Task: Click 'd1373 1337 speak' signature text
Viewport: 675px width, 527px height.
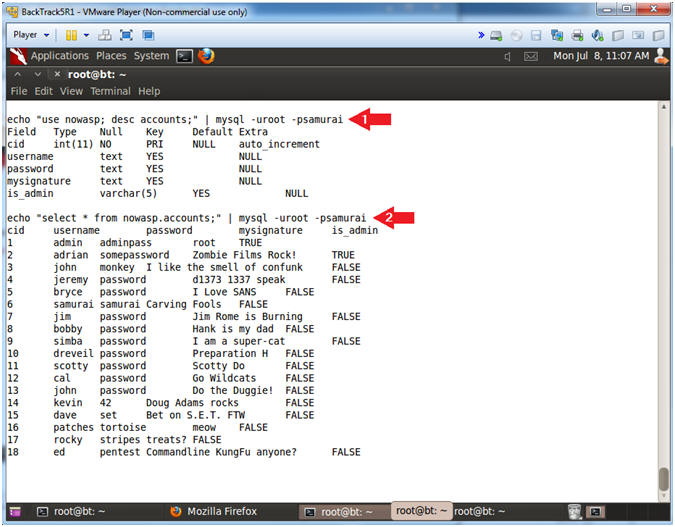Action: point(238,280)
